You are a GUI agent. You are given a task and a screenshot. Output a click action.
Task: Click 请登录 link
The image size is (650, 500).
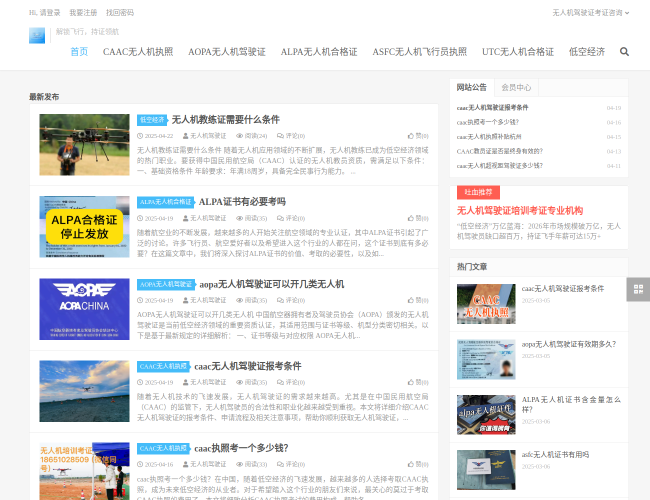tap(50, 13)
